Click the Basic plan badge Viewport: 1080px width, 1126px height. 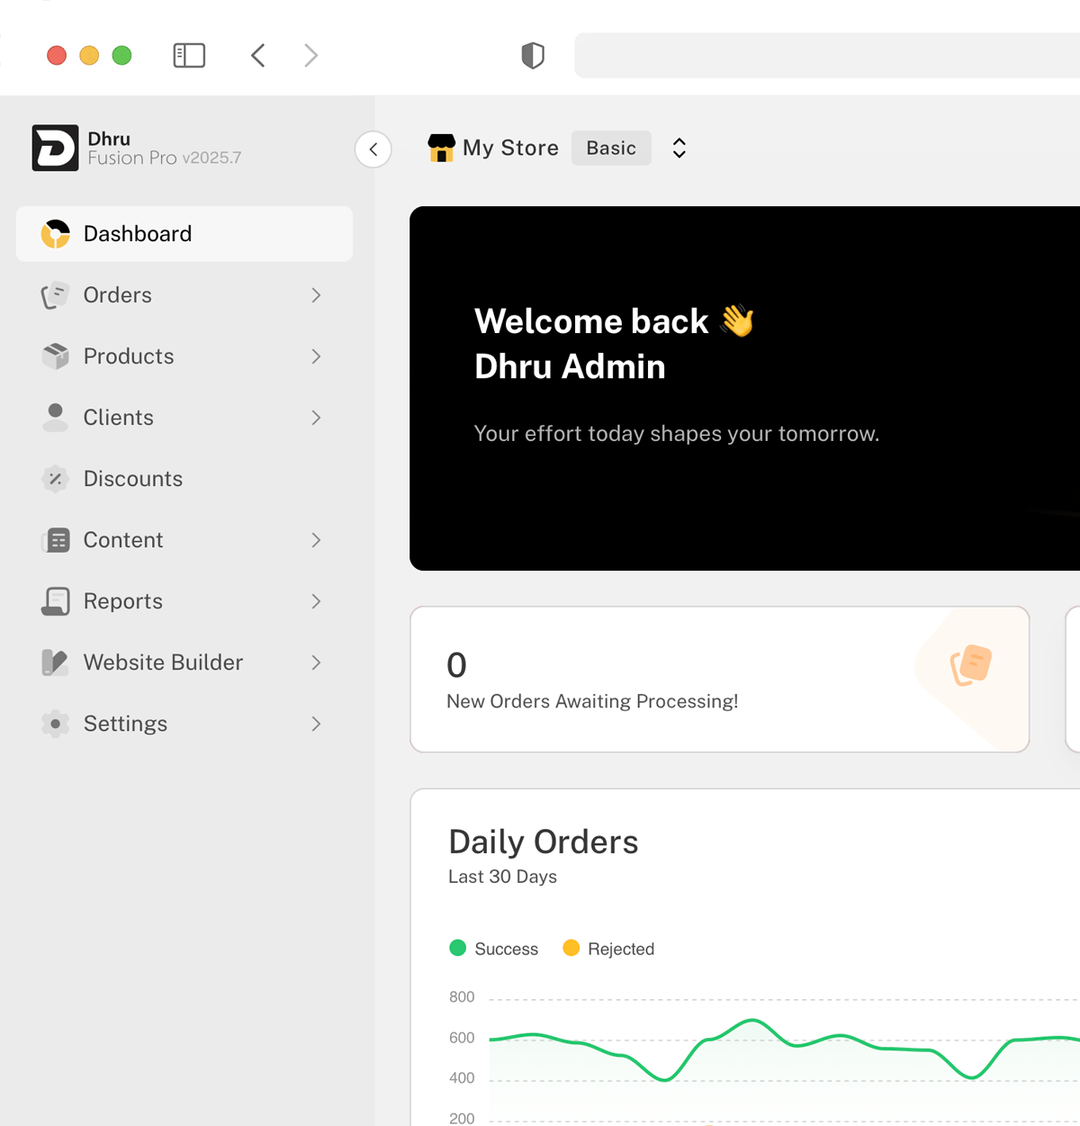pyautogui.click(x=611, y=147)
